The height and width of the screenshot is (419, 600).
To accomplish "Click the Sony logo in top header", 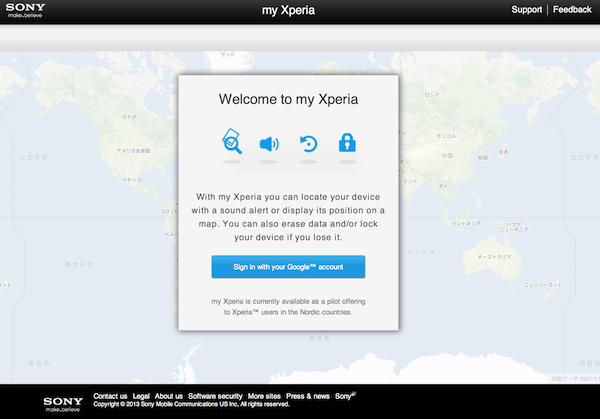I will 25,10.
